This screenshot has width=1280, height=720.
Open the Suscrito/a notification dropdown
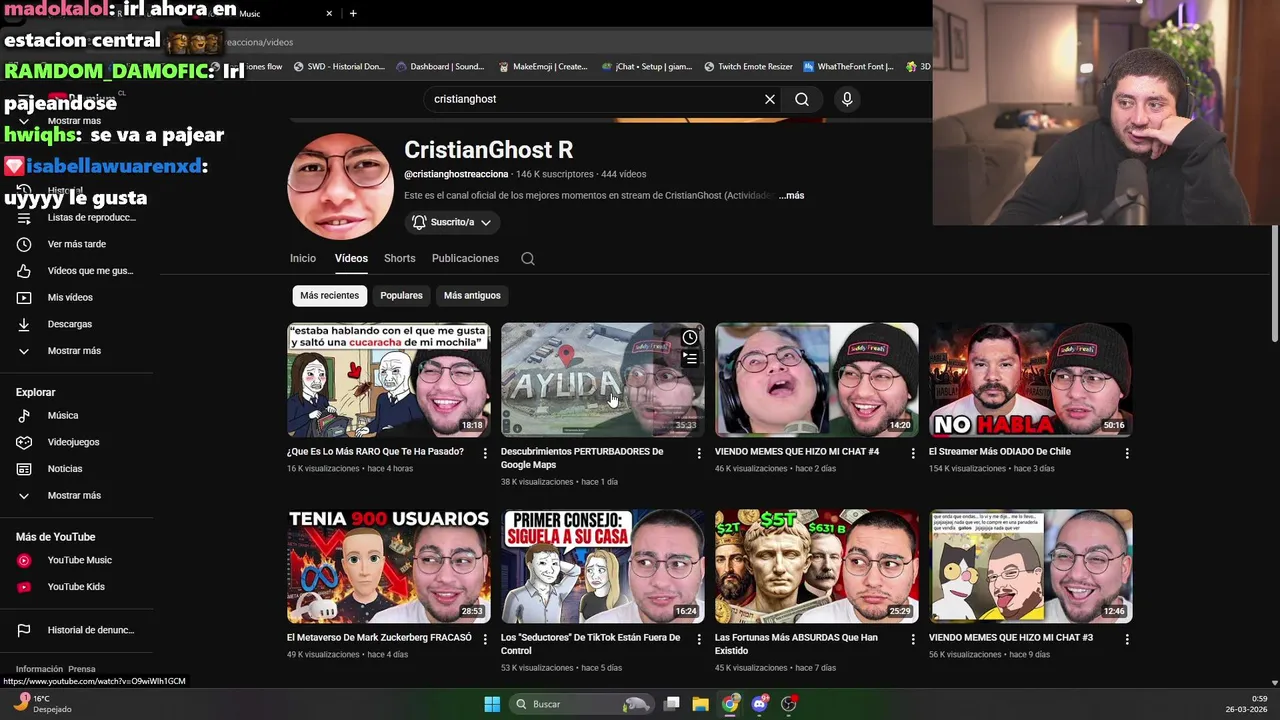[x=452, y=222]
